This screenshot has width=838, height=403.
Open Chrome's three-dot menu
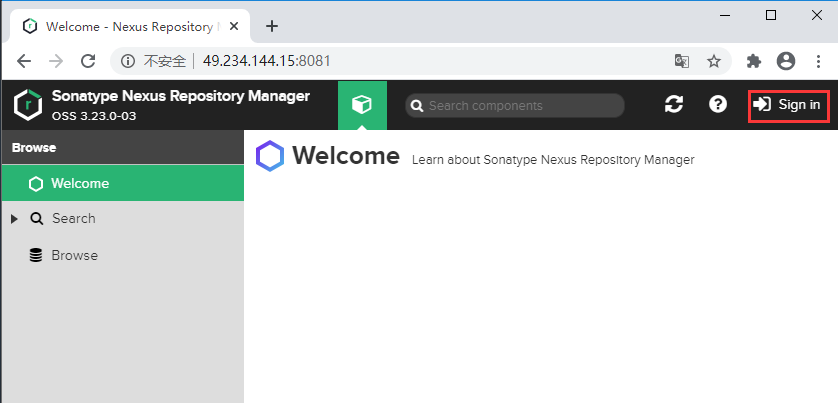coord(817,61)
